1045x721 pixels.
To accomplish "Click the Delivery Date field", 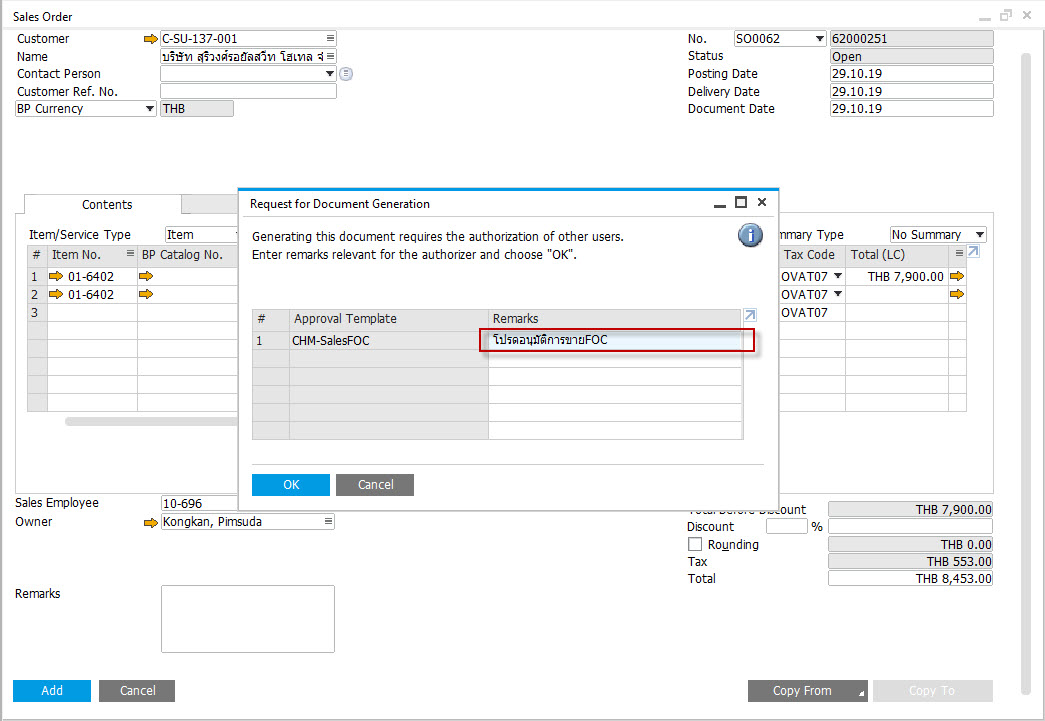I will [x=912, y=91].
